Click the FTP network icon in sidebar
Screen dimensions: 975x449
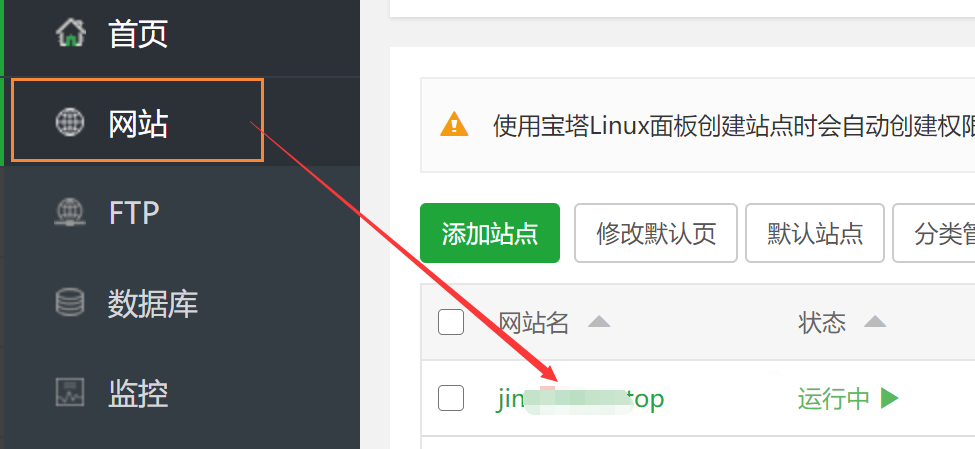(70, 211)
